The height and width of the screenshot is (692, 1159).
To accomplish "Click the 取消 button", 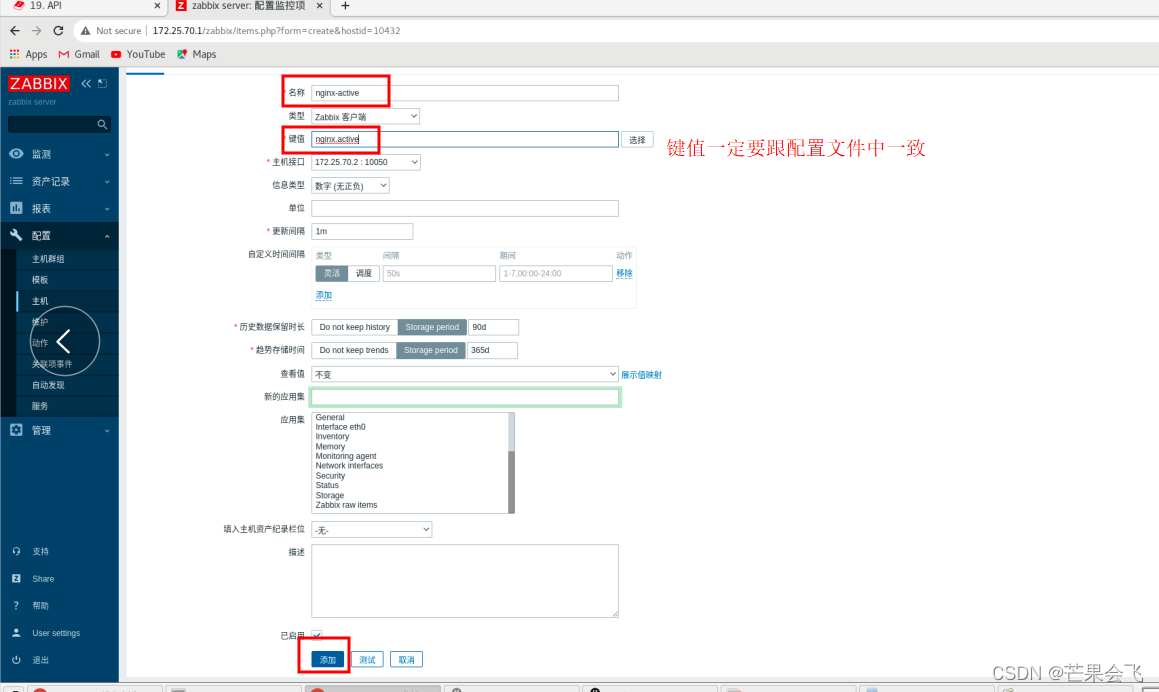I will [x=407, y=659].
